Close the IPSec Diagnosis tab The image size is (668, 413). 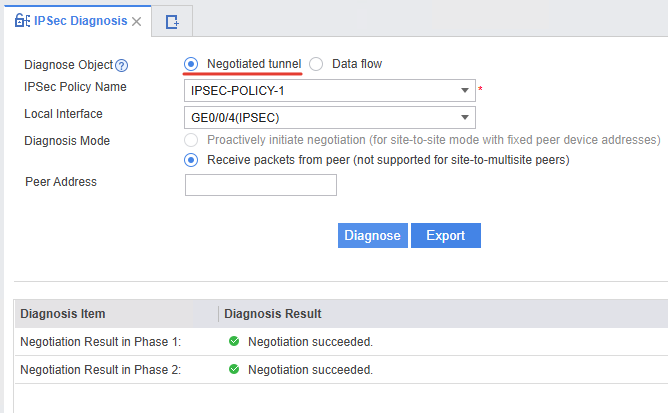coord(136,21)
